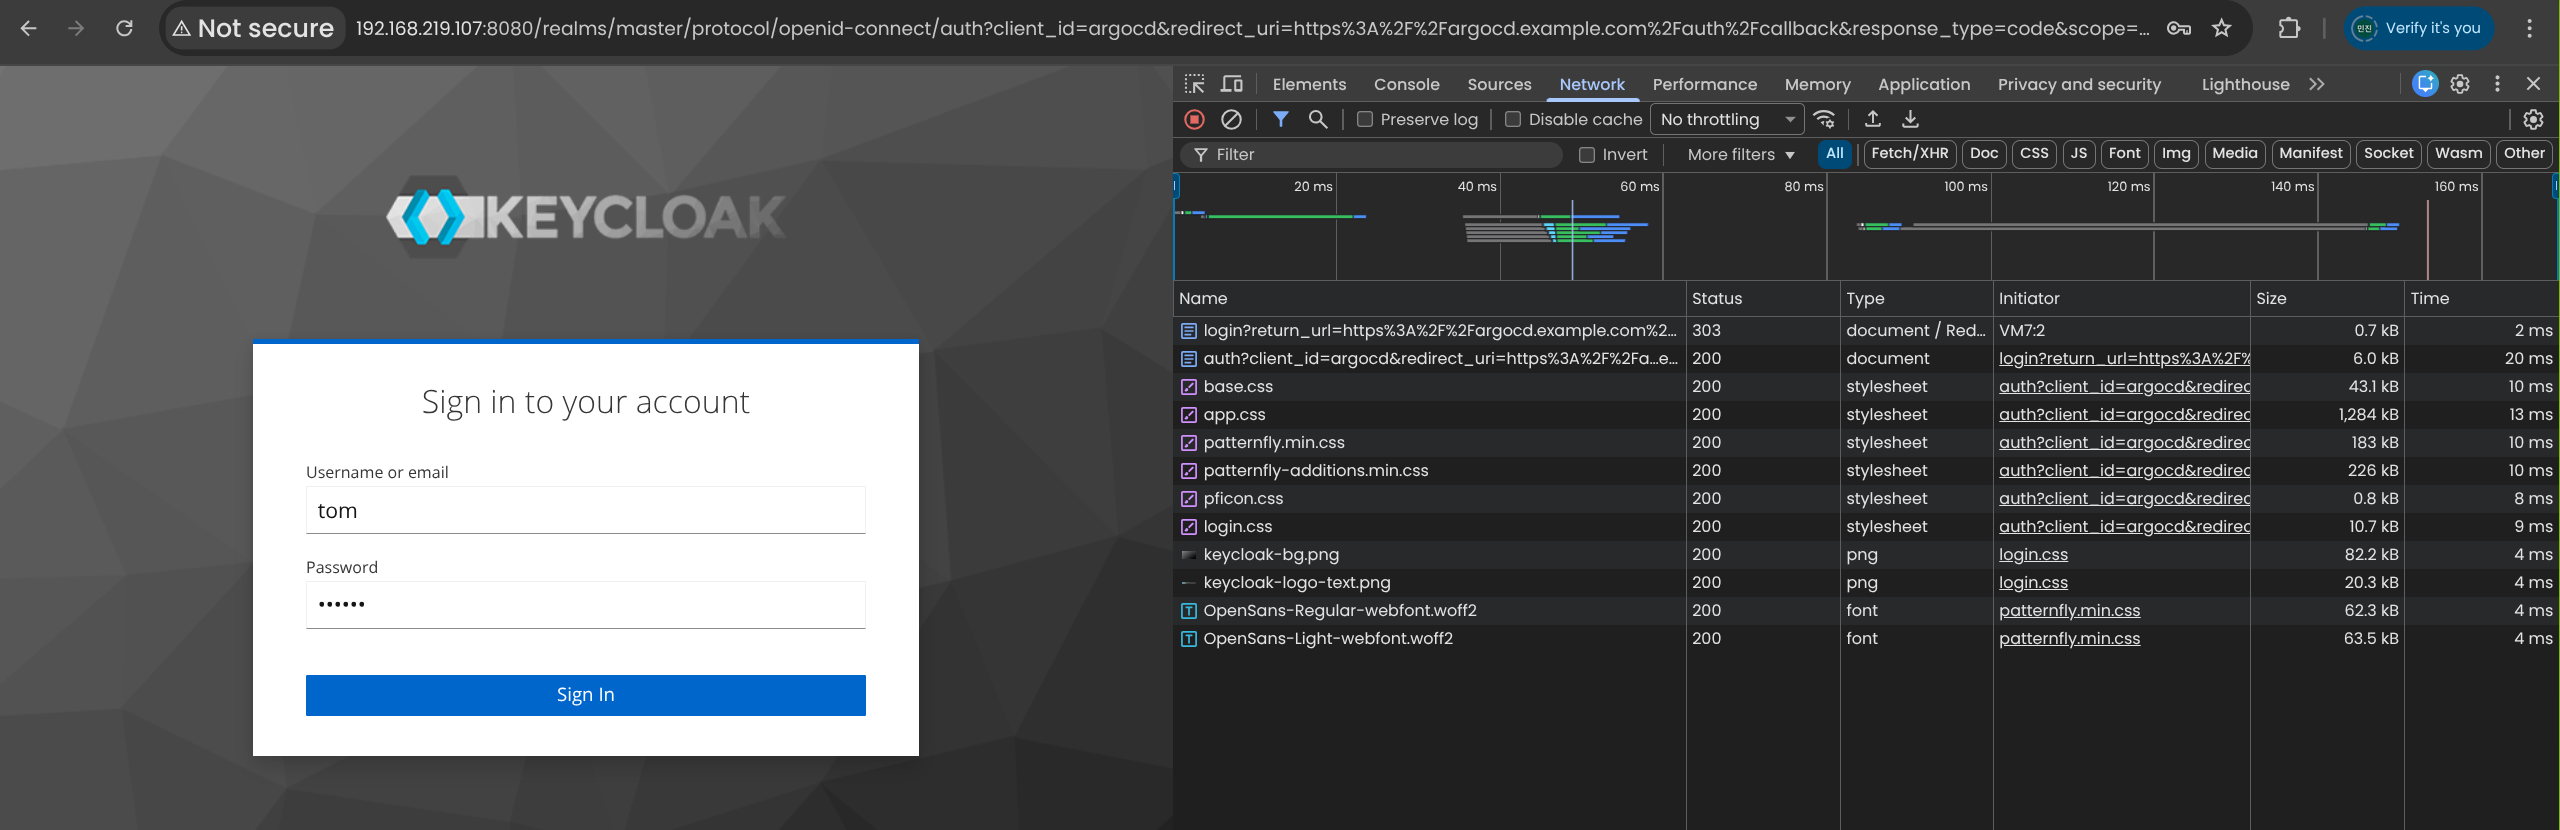
Task: Open browser extensions puzzle icon
Action: click(2289, 28)
